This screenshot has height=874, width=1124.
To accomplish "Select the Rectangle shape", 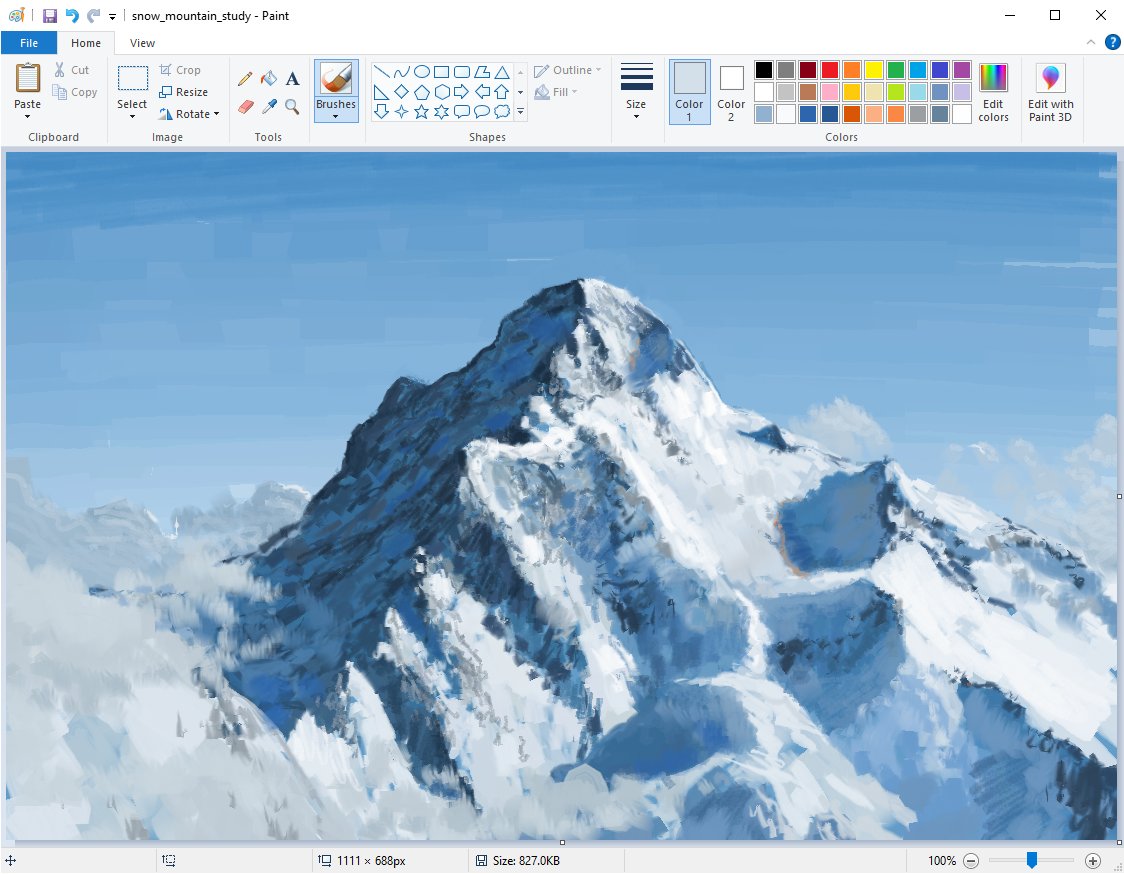I will click(x=442, y=72).
